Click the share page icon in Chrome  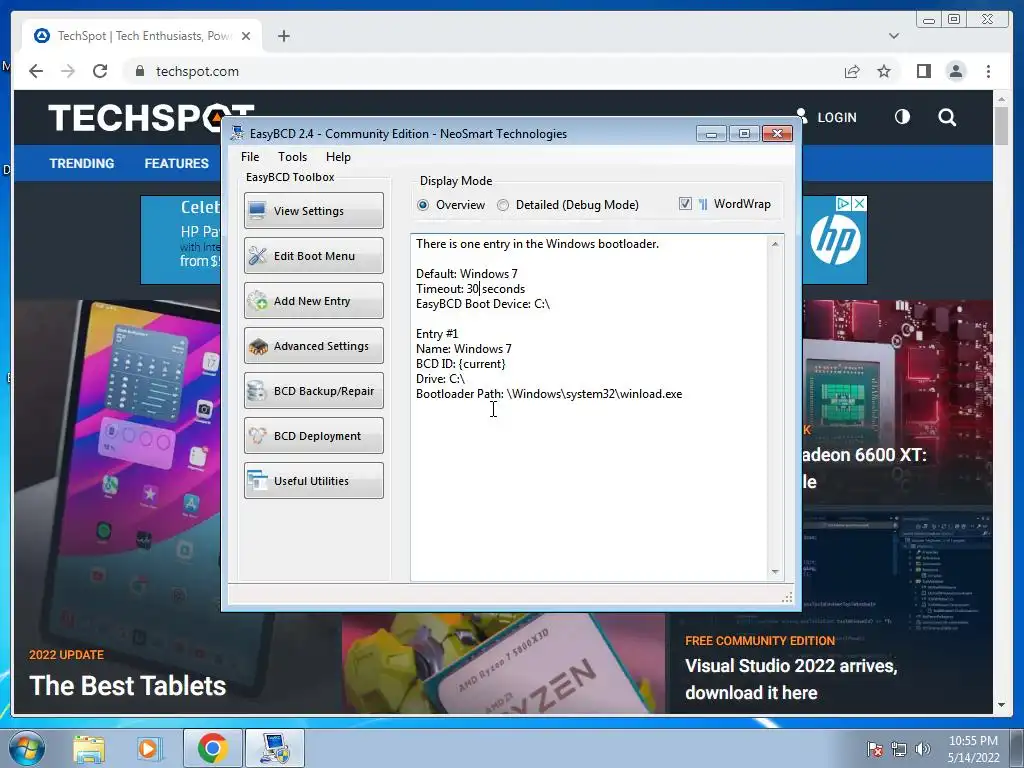tap(852, 71)
